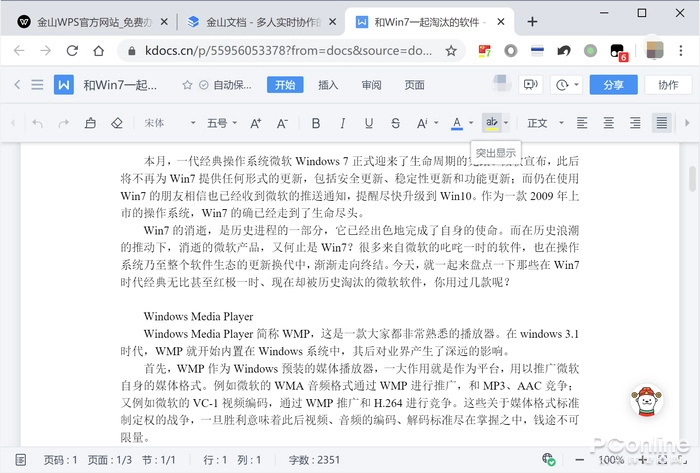The height and width of the screenshot is (473, 700).
Task: Open the 宋体 font family dropdown
Action: (170, 123)
